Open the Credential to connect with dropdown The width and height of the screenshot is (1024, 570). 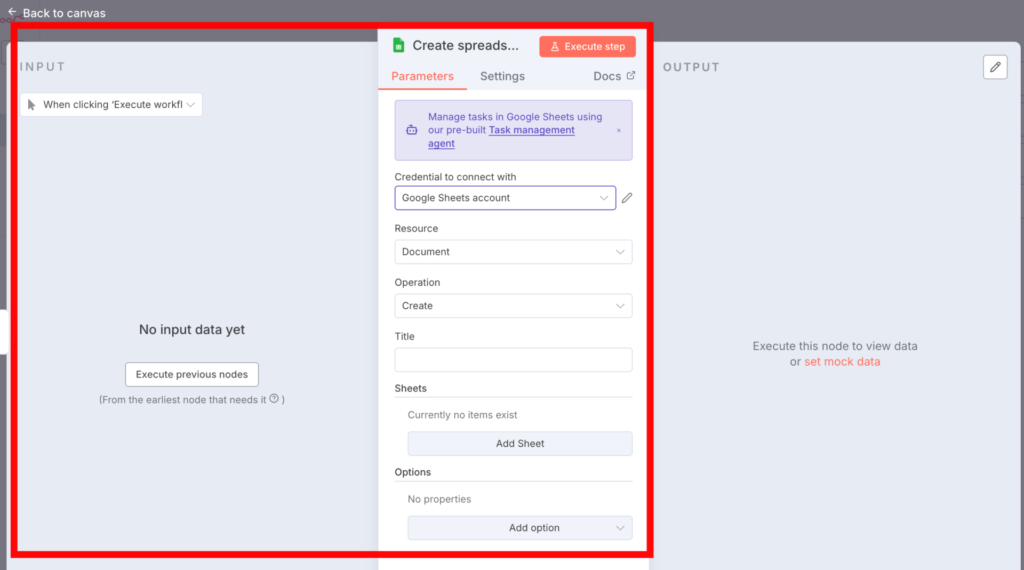click(505, 198)
